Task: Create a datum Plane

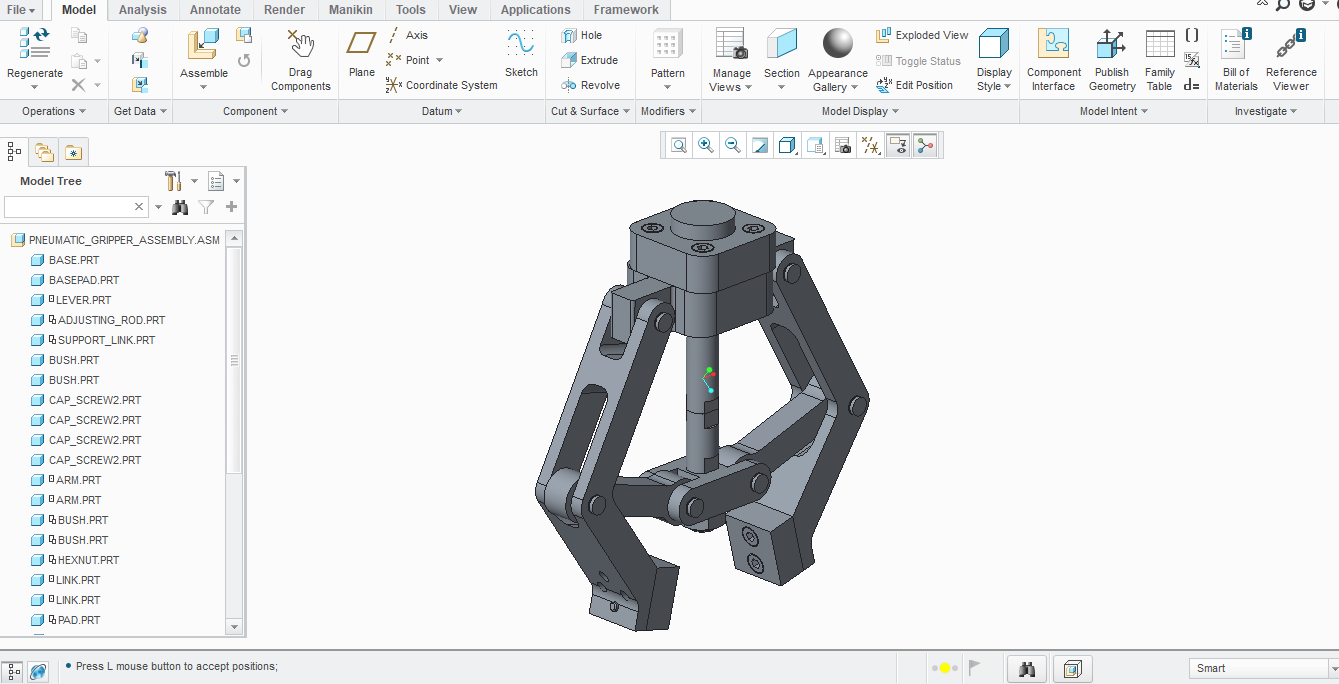Action: 362,54
